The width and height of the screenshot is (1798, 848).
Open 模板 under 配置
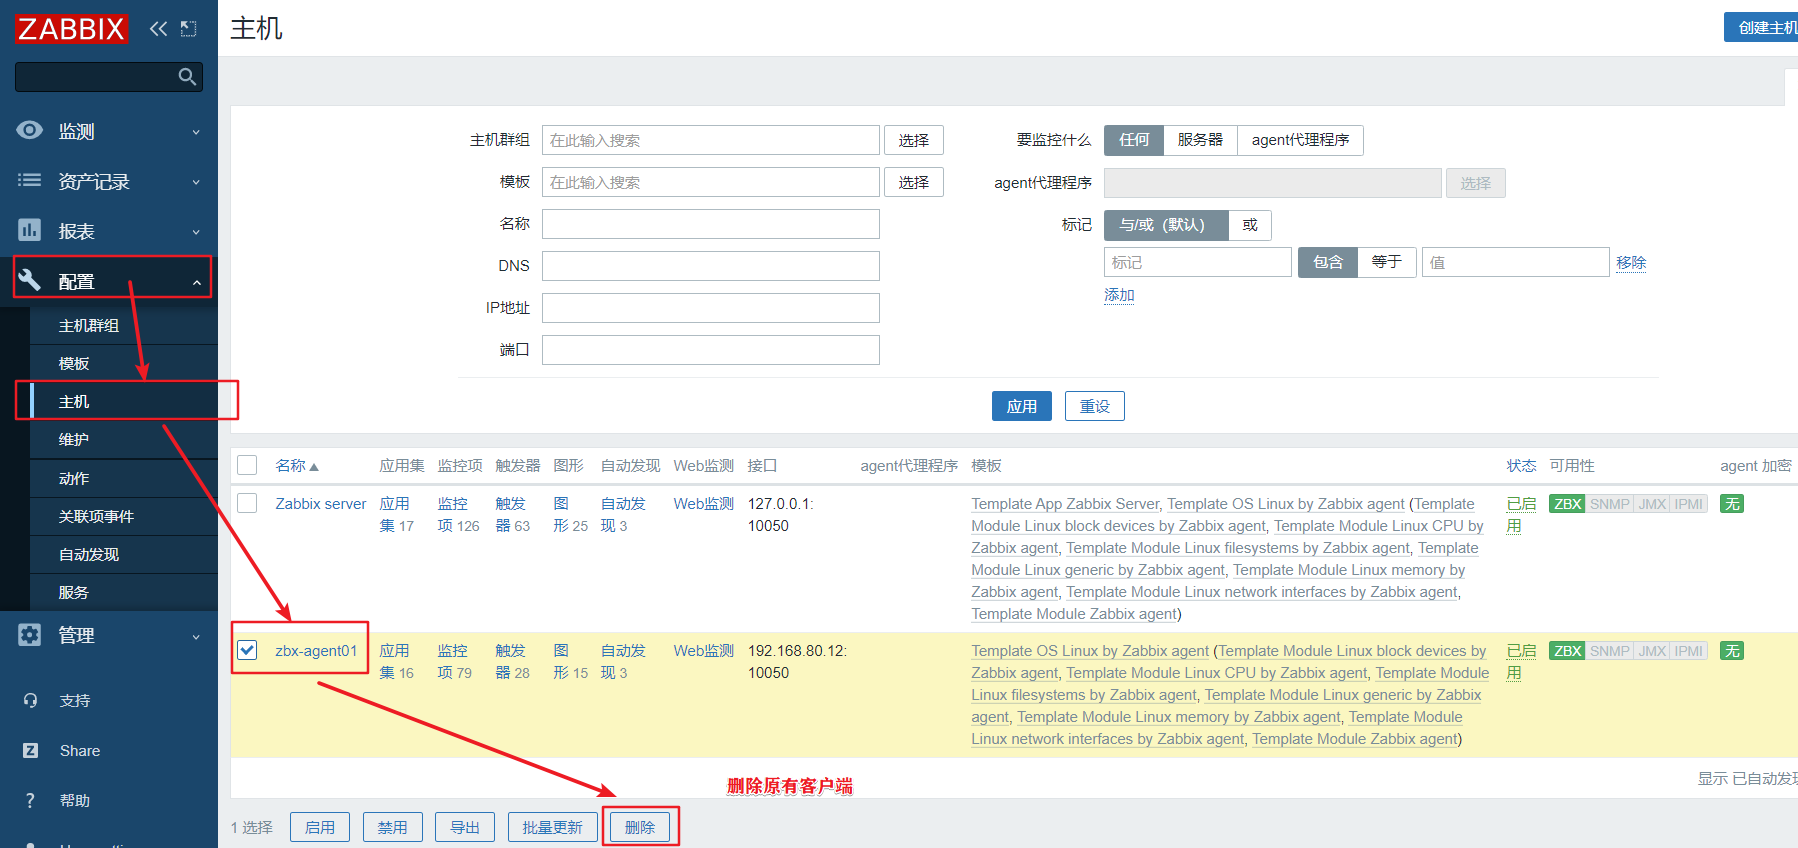pyautogui.click(x=74, y=364)
